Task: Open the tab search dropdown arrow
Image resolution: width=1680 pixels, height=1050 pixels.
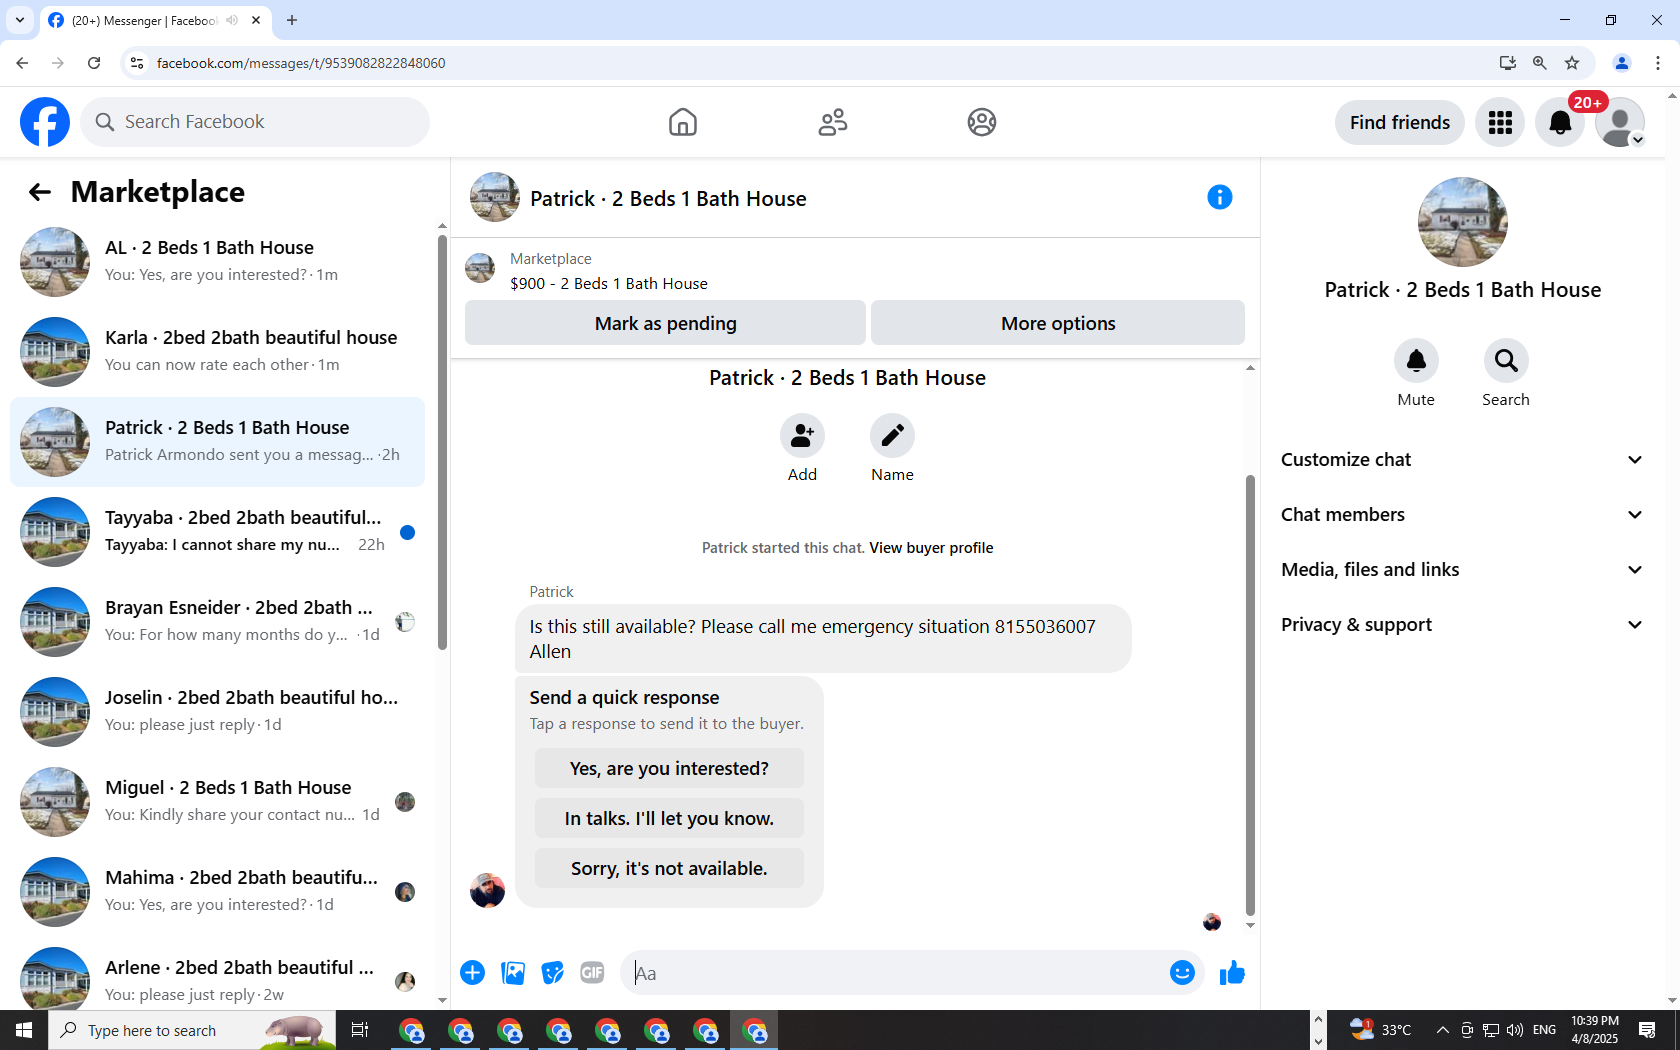Action: coord(20,20)
